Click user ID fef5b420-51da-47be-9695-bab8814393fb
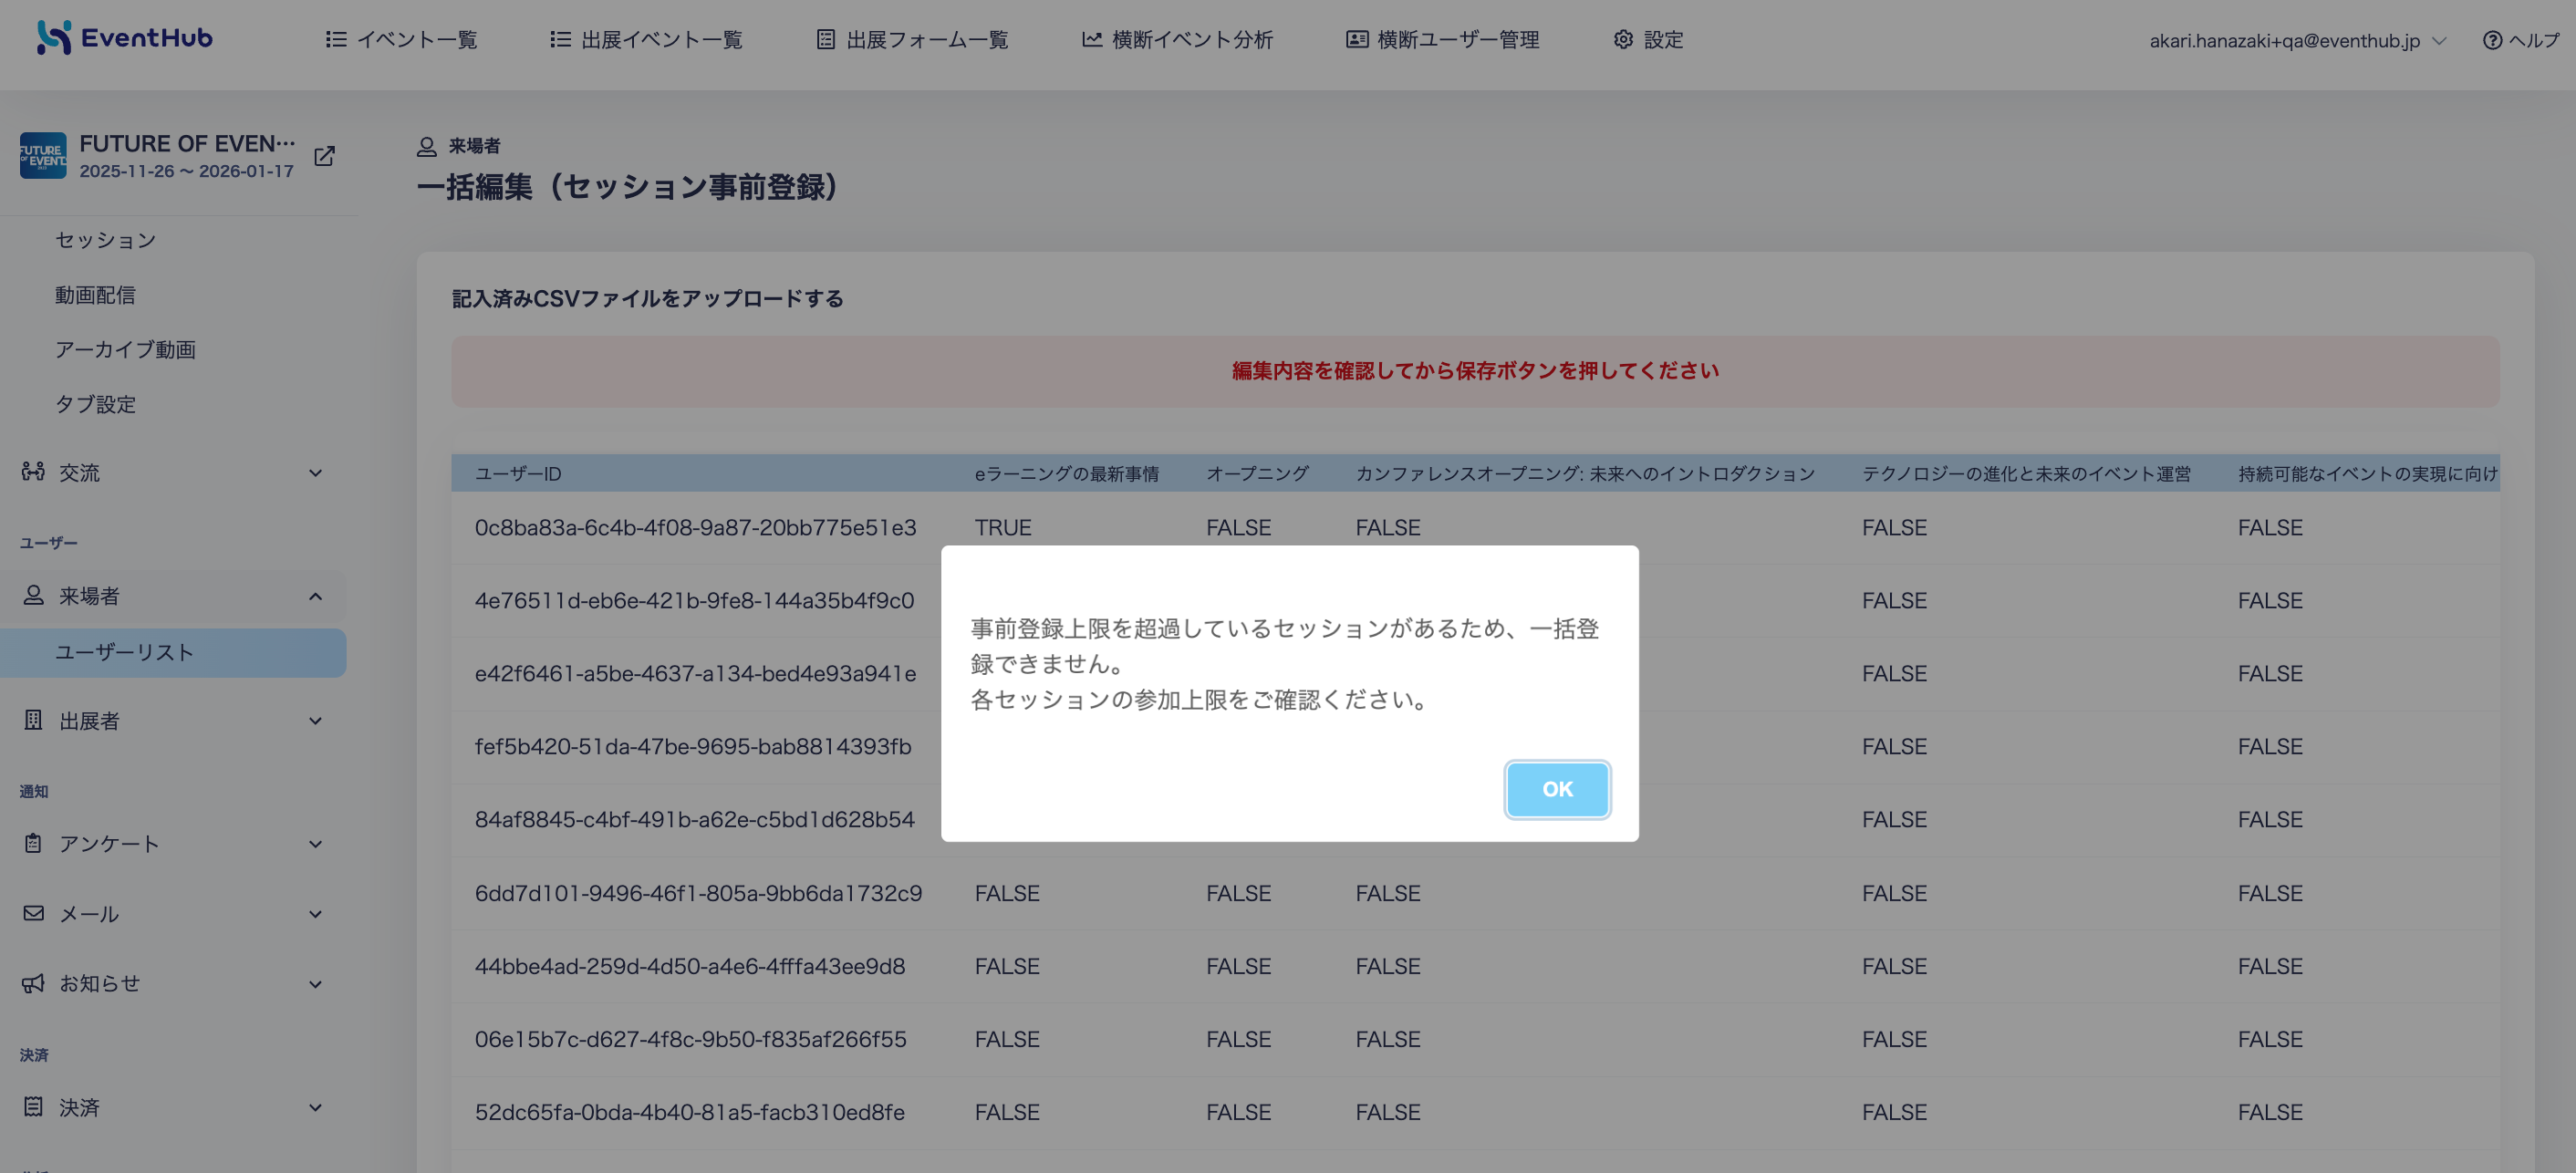This screenshot has width=2576, height=1173. click(x=693, y=746)
